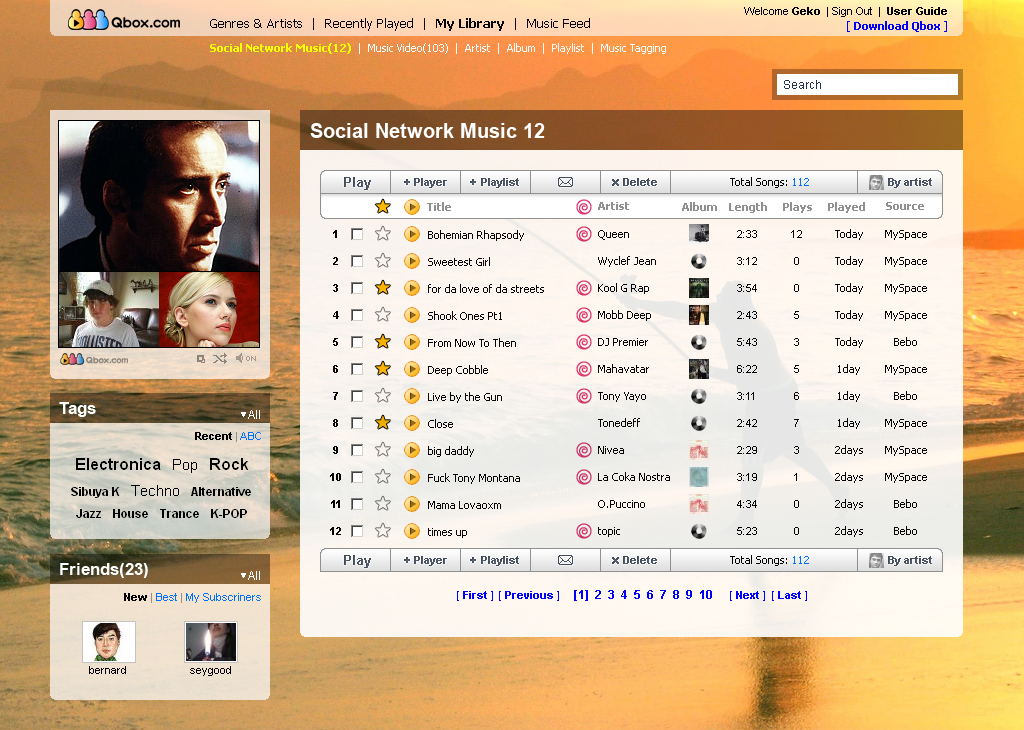The image size is (1024, 730).
Task: Open the top By artist sort option
Action: [900, 182]
